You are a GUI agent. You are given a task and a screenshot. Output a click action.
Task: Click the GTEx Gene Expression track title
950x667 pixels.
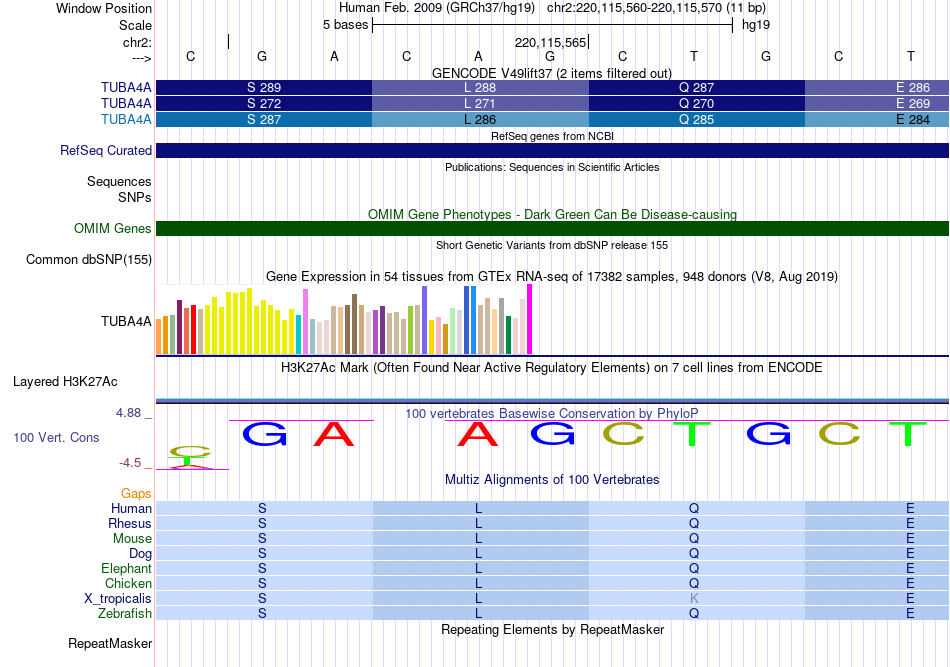pyautogui.click(x=552, y=277)
